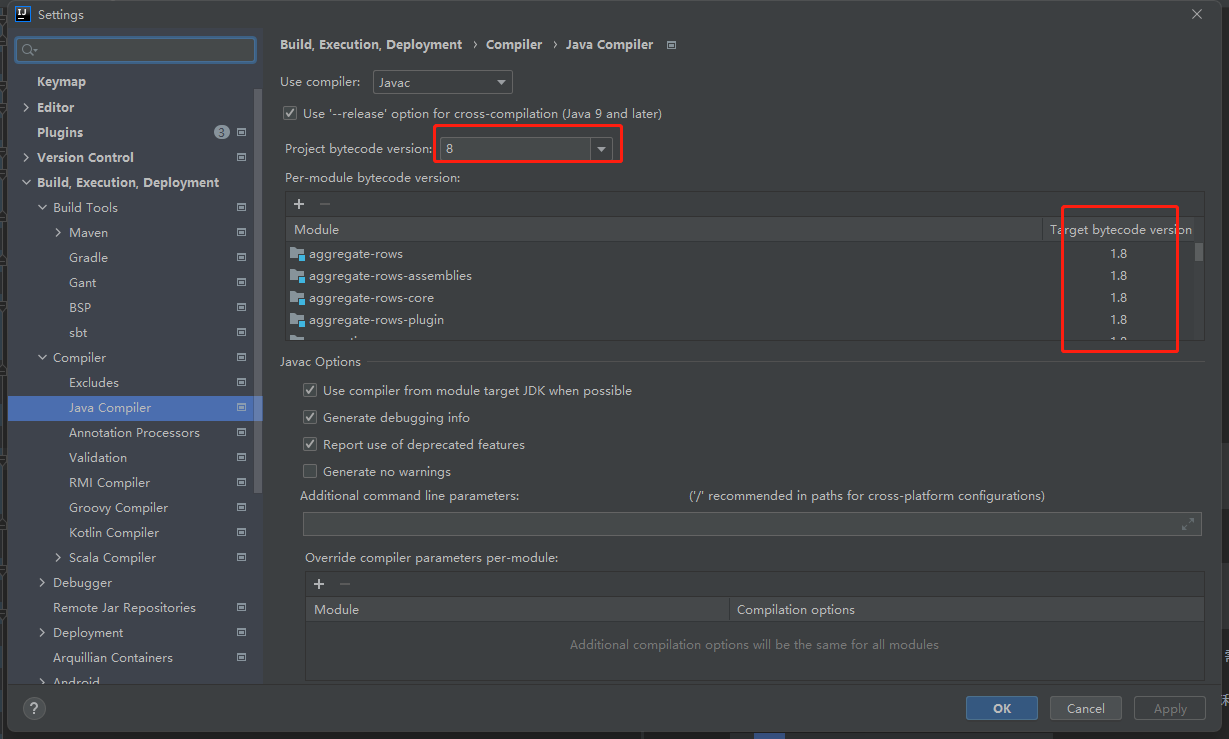Open Keymap settings page
Screen dimensions: 1229x739
(61, 82)
